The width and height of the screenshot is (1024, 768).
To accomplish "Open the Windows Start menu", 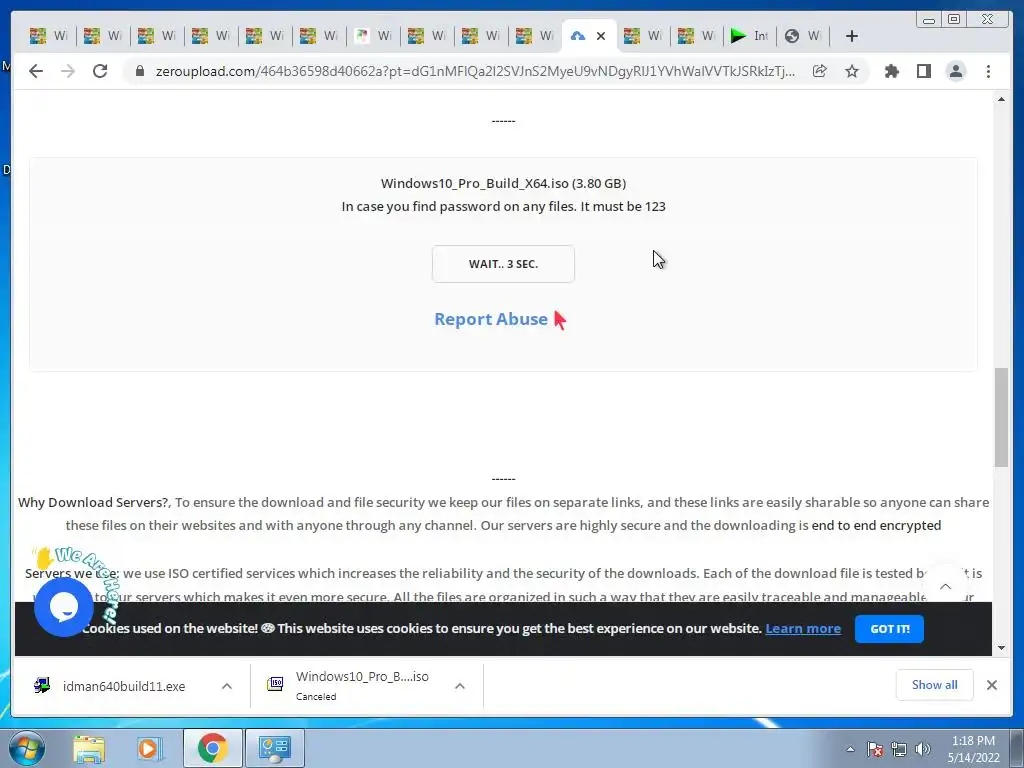I will (26, 748).
